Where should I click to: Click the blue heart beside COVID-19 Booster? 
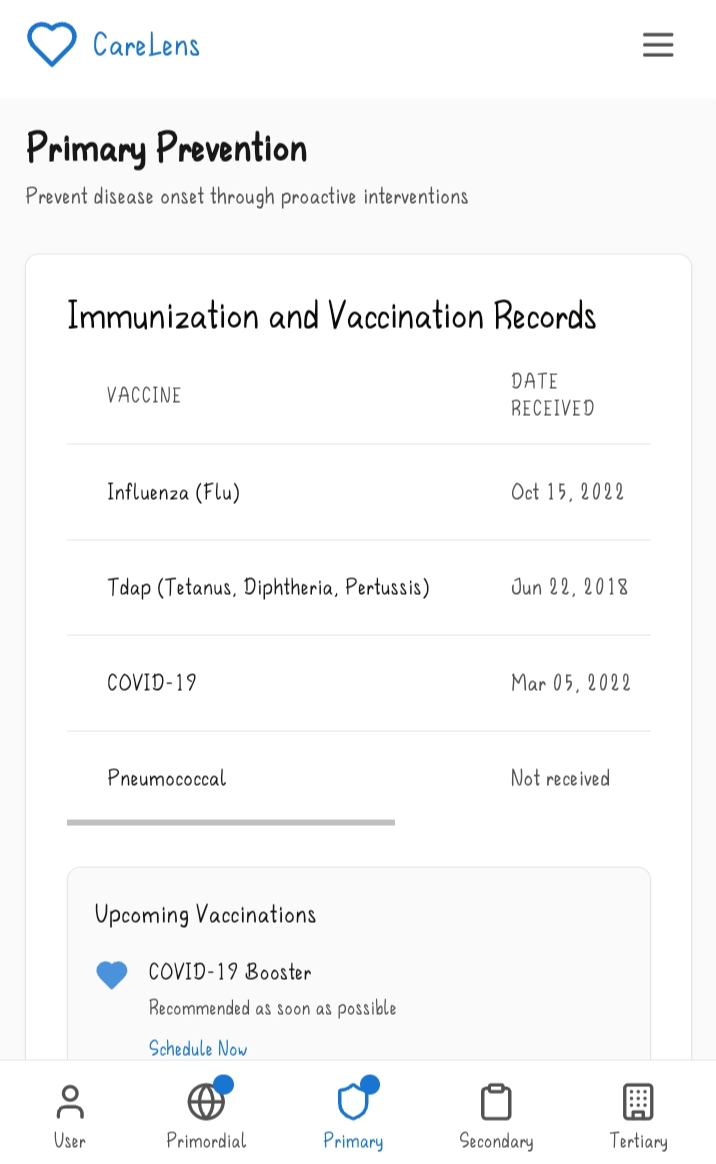coord(112,975)
